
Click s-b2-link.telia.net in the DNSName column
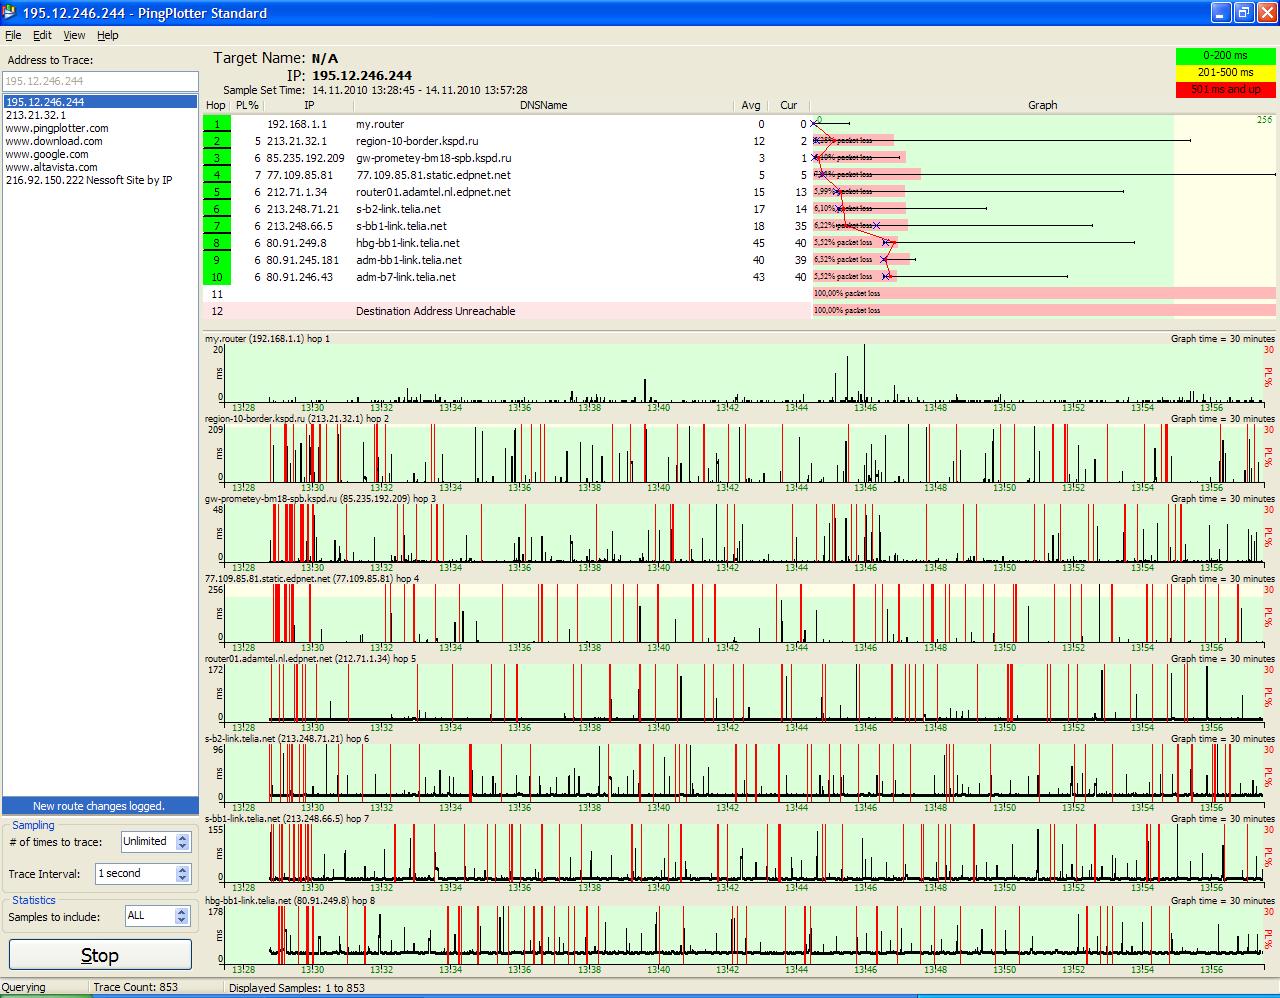(398, 209)
